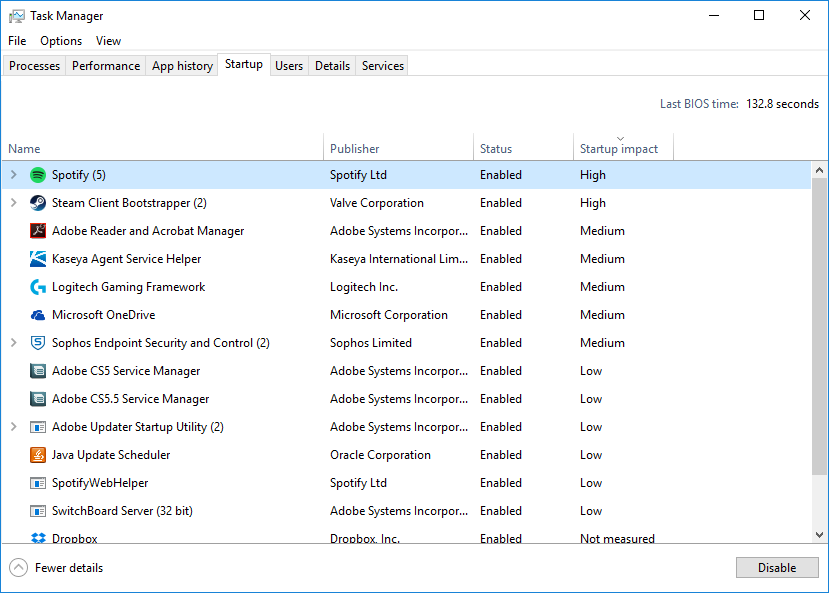
Task: Click the Dropbox icon
Action: 37,537
